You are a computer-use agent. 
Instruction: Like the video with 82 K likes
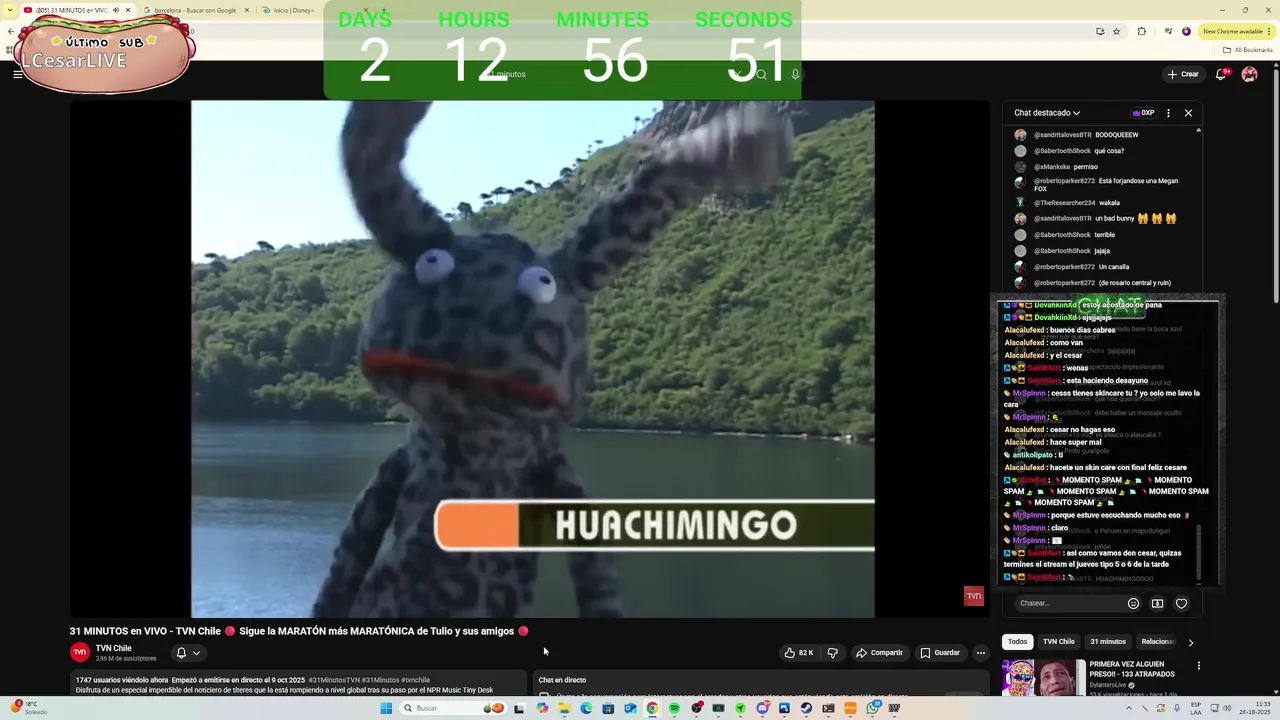798,652
